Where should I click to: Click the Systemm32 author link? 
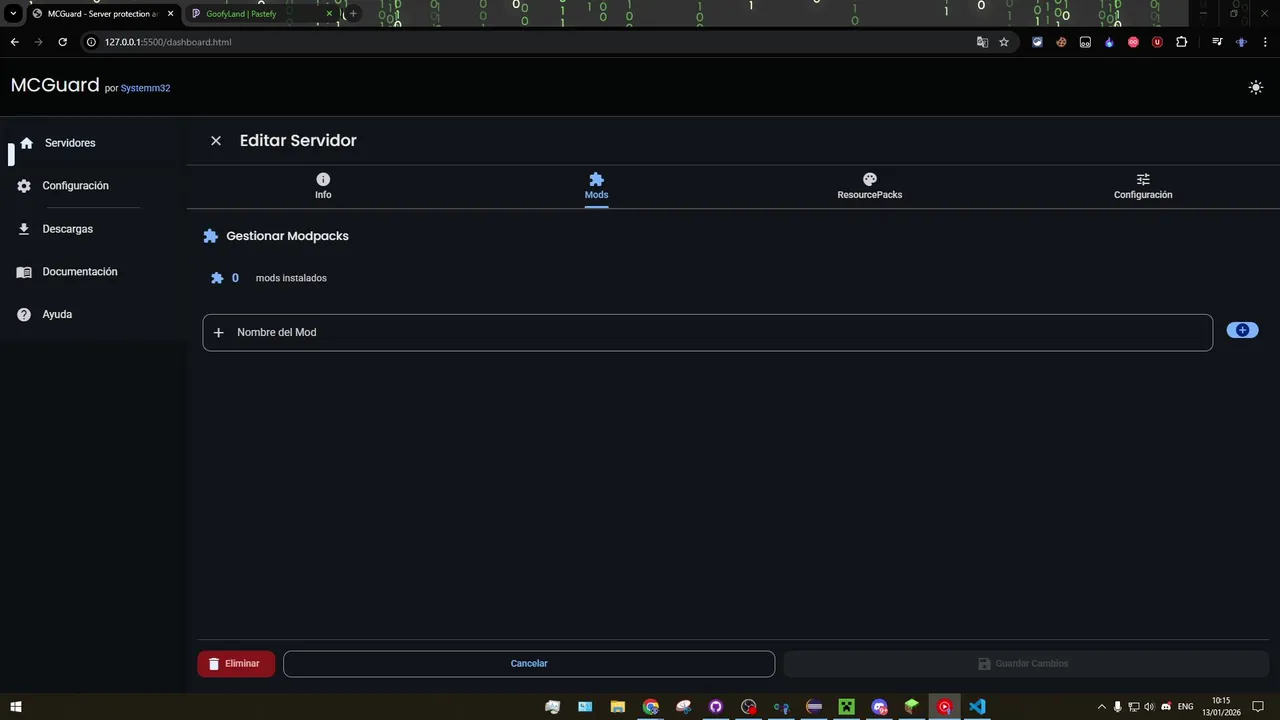coord(145,88)
